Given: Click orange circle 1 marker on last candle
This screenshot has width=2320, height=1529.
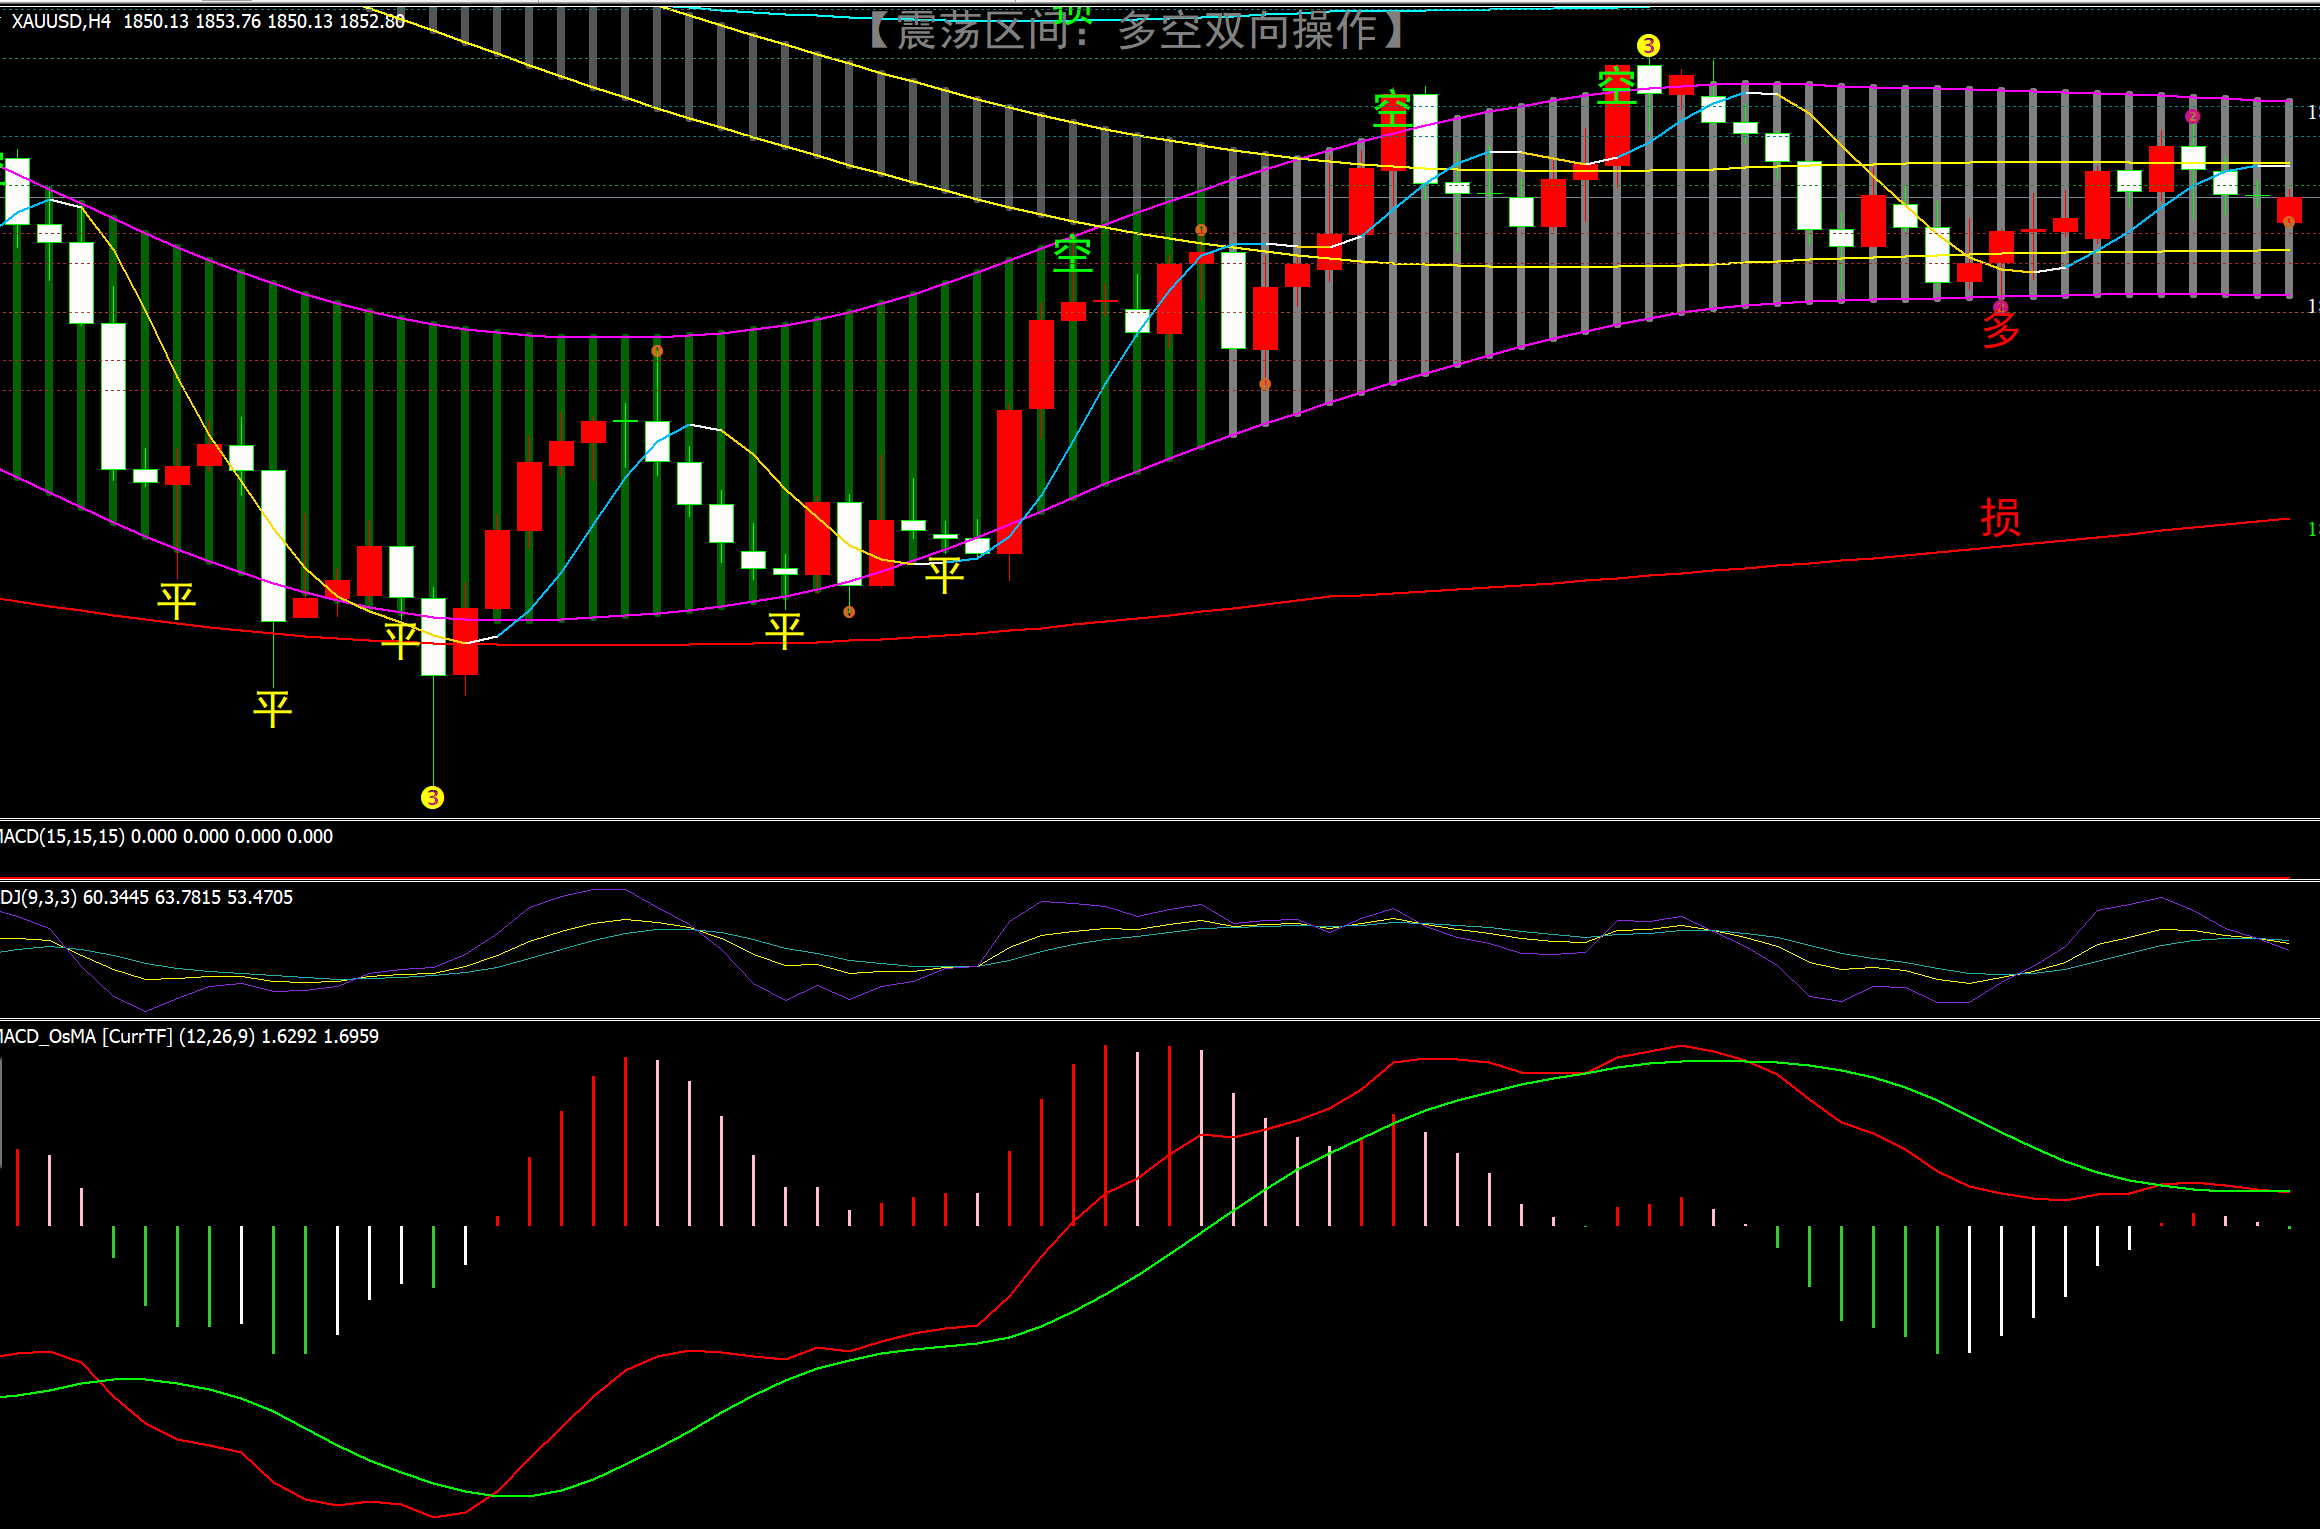Looking at the screenshot, I should click(2288, 221).
